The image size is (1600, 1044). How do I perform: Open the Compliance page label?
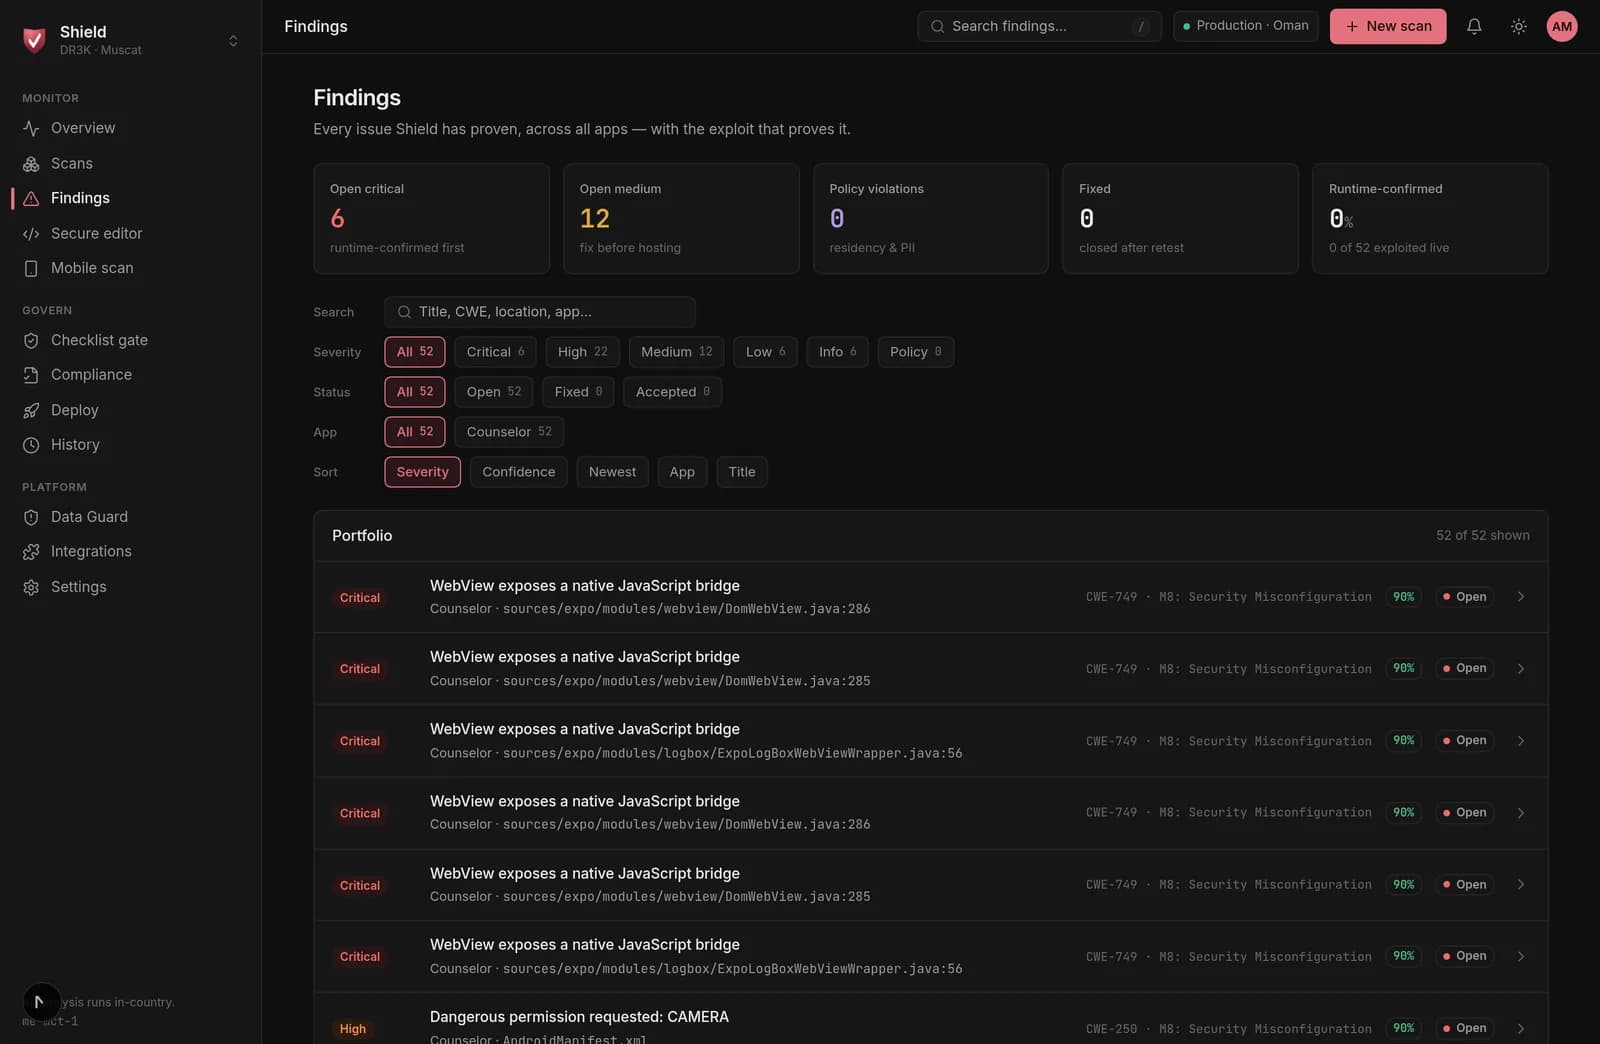[91, 375]
